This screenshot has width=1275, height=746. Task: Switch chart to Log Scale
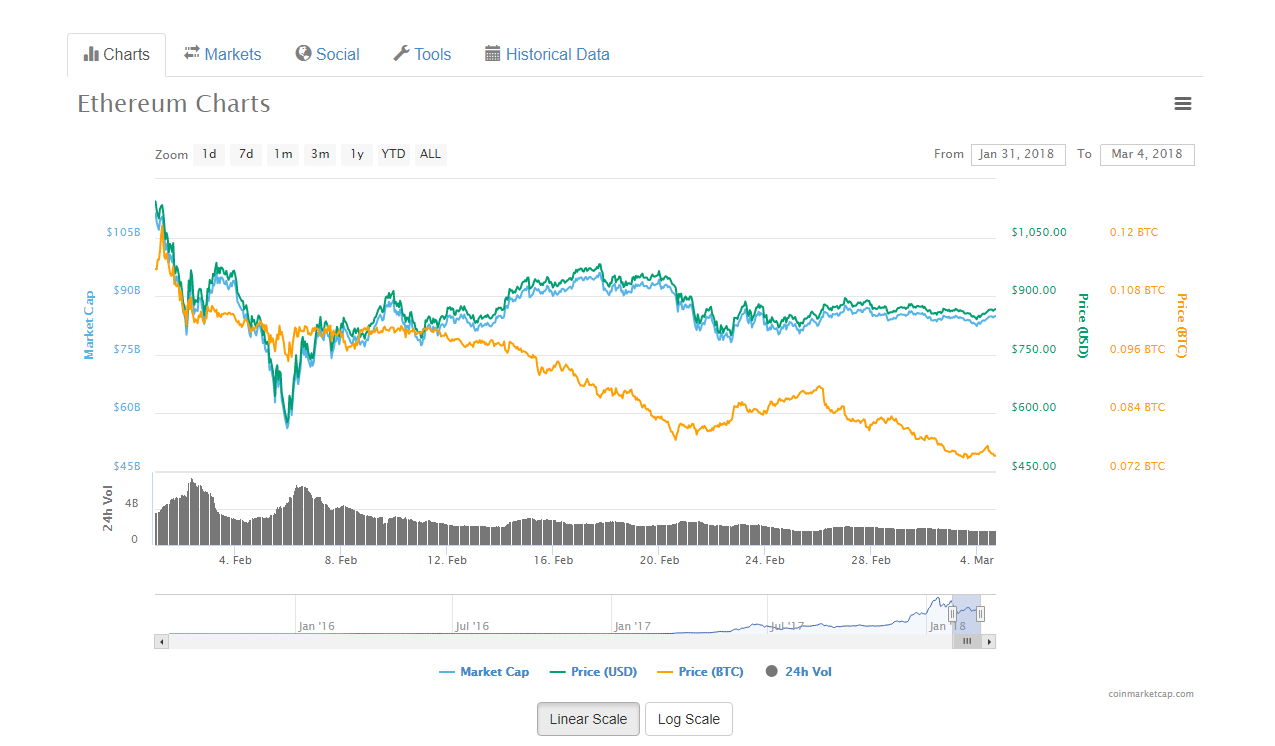point(689,719)
